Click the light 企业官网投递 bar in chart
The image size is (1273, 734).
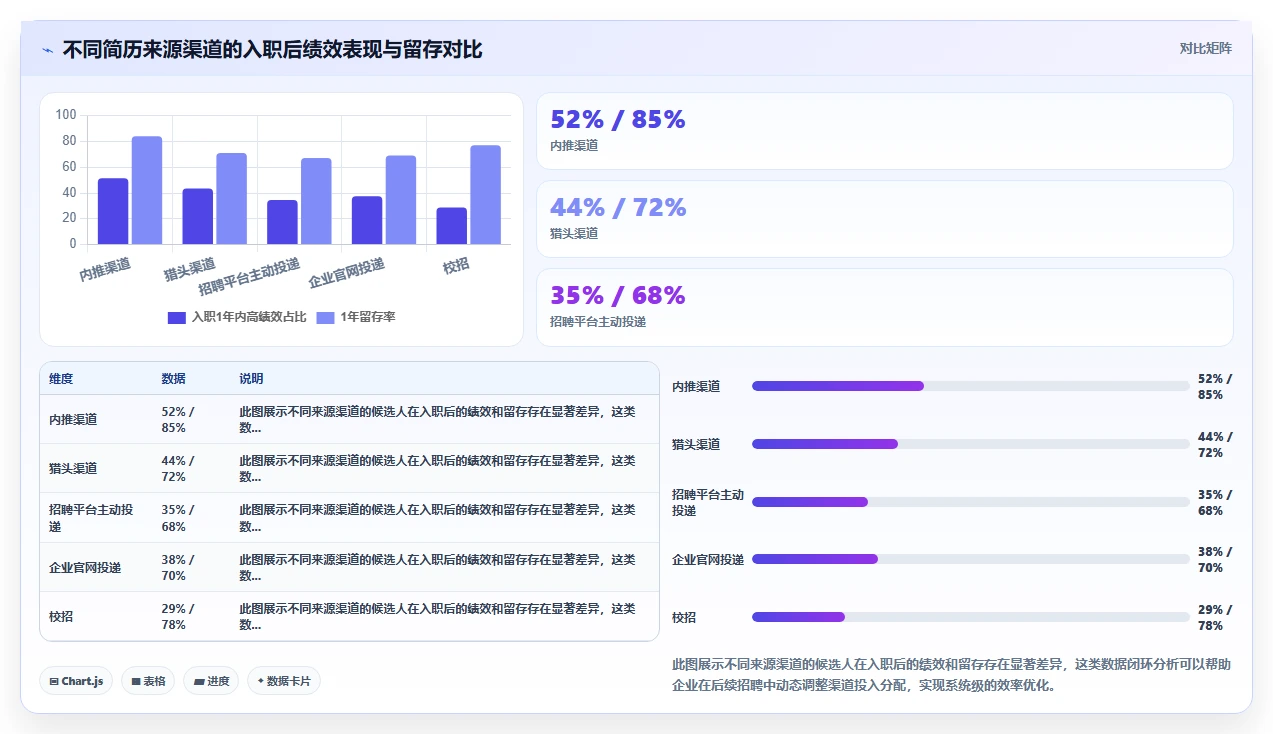click(x=401, y=200)
